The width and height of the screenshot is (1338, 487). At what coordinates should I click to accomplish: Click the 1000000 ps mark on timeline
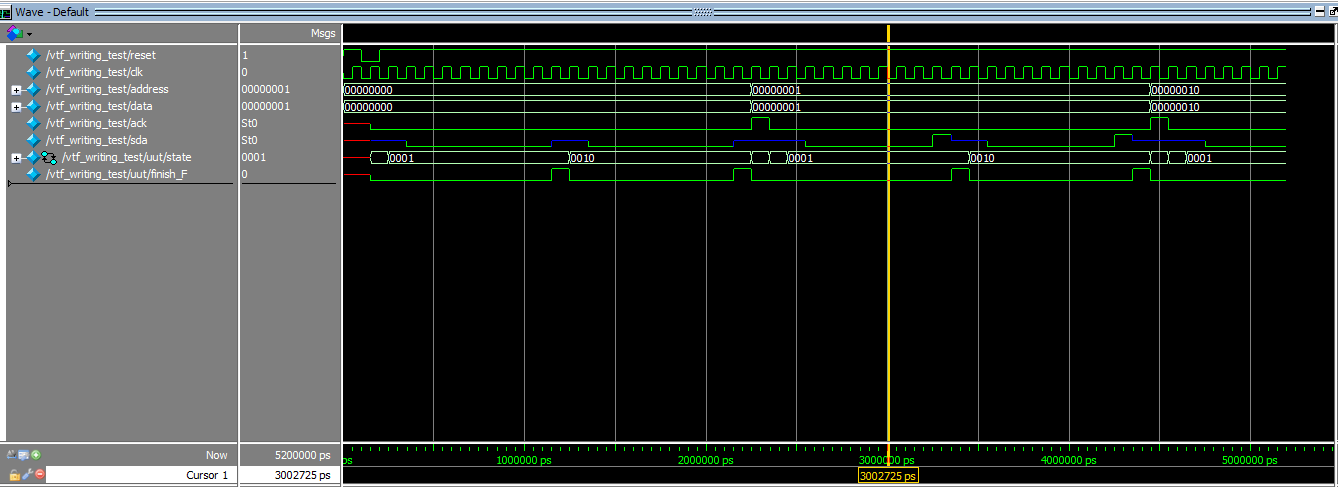coord(524,460)
